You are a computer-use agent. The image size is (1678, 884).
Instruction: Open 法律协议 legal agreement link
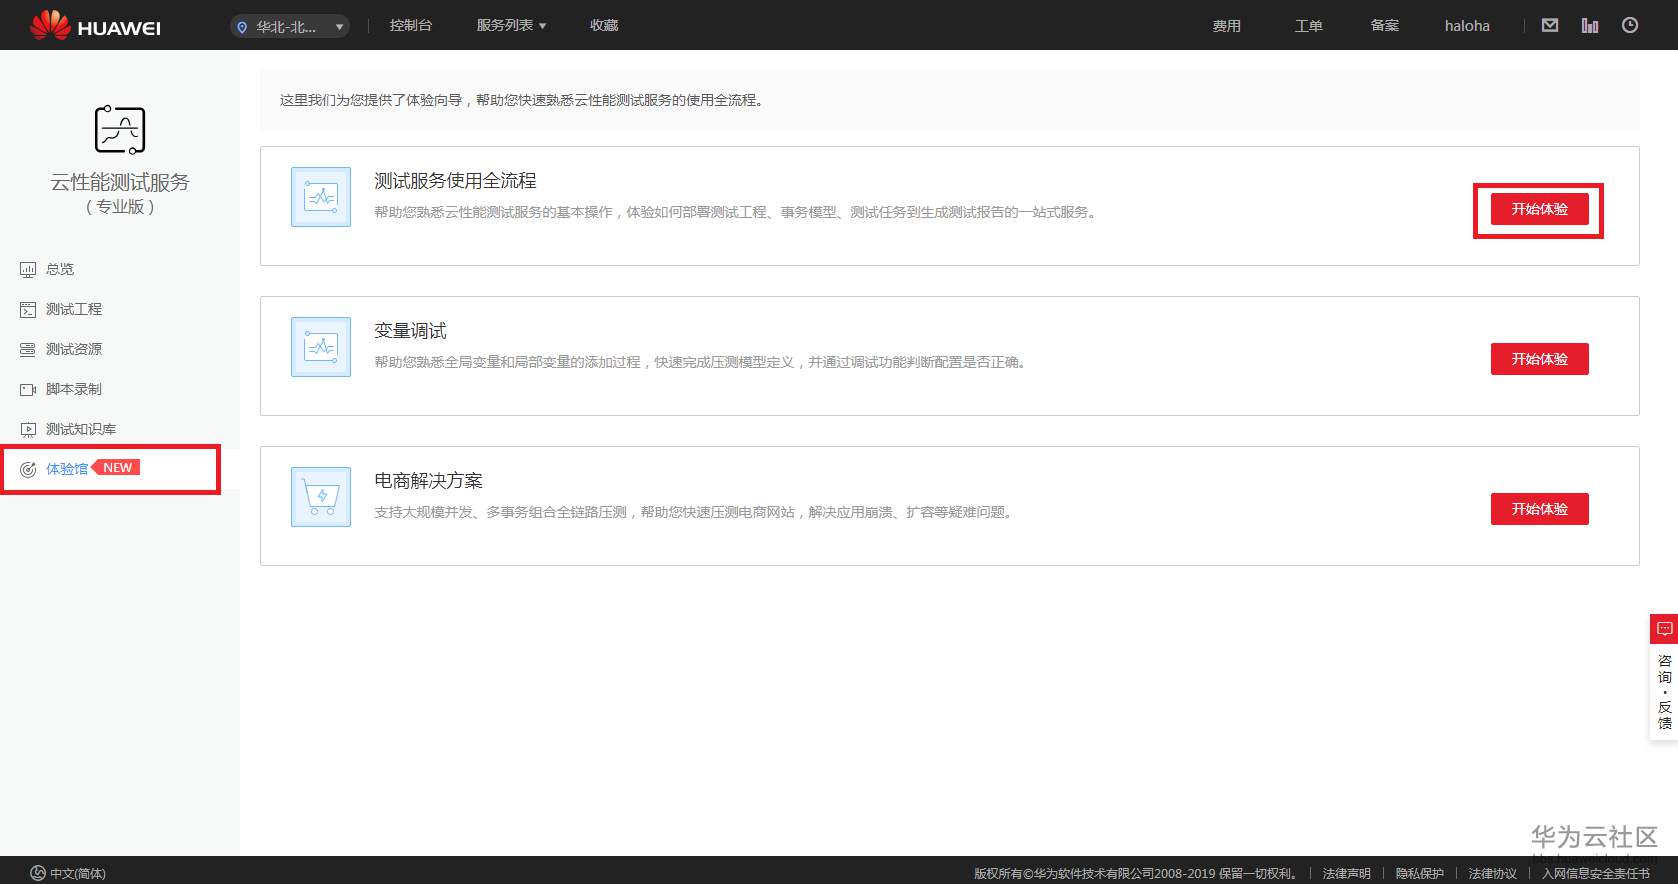[x=1492, y=873]
